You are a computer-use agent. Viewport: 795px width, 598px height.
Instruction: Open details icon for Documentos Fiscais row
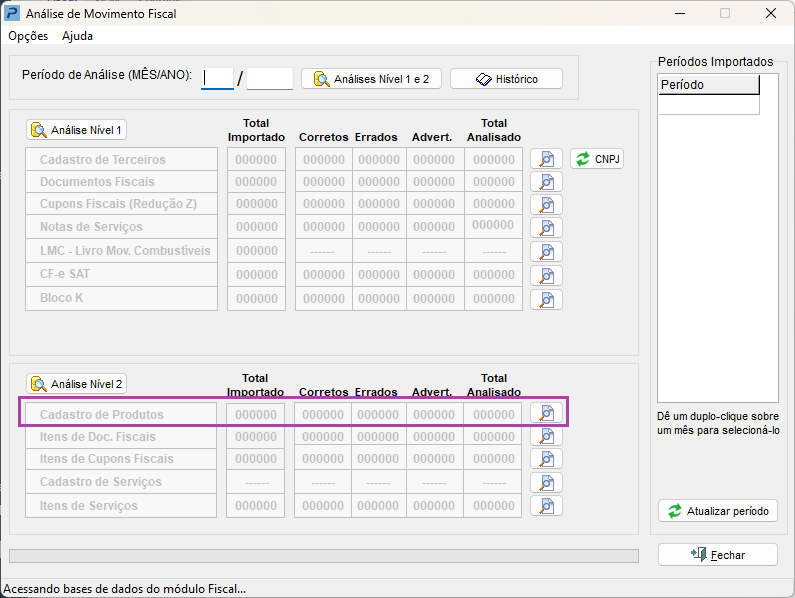click(546, 182)
